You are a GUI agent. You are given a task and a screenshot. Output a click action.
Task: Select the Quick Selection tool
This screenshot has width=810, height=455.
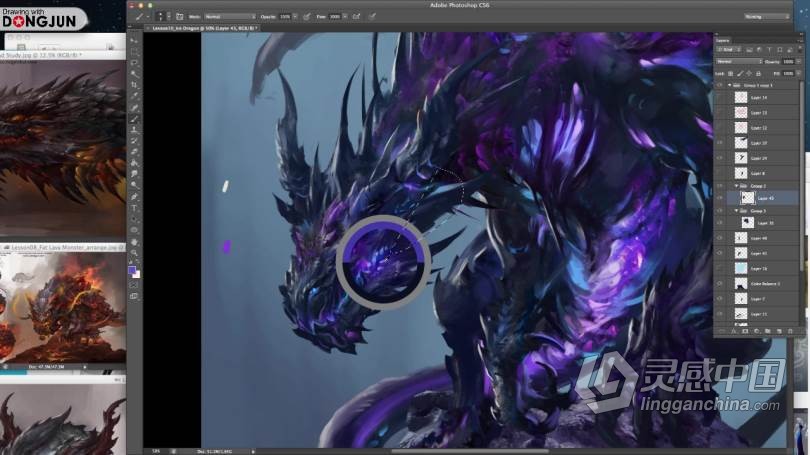134,74
